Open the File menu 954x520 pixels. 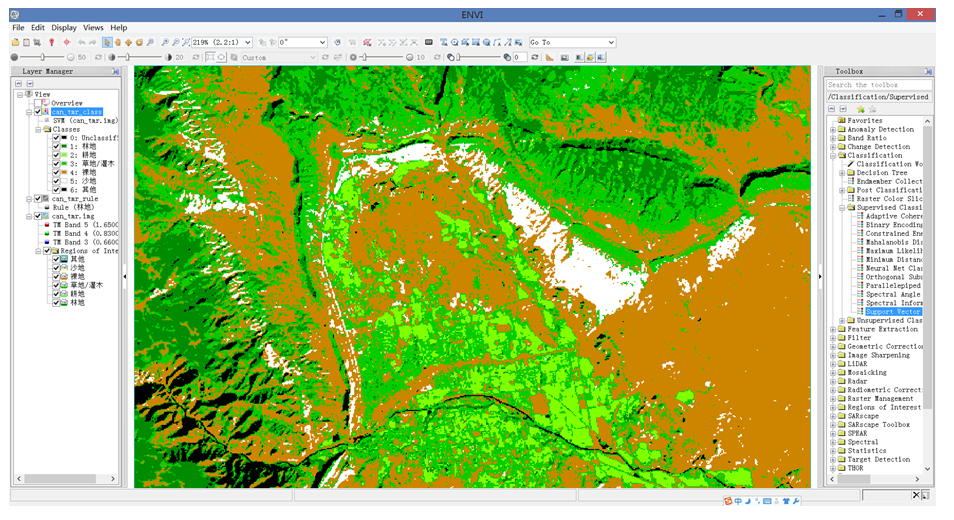[18, 27]
